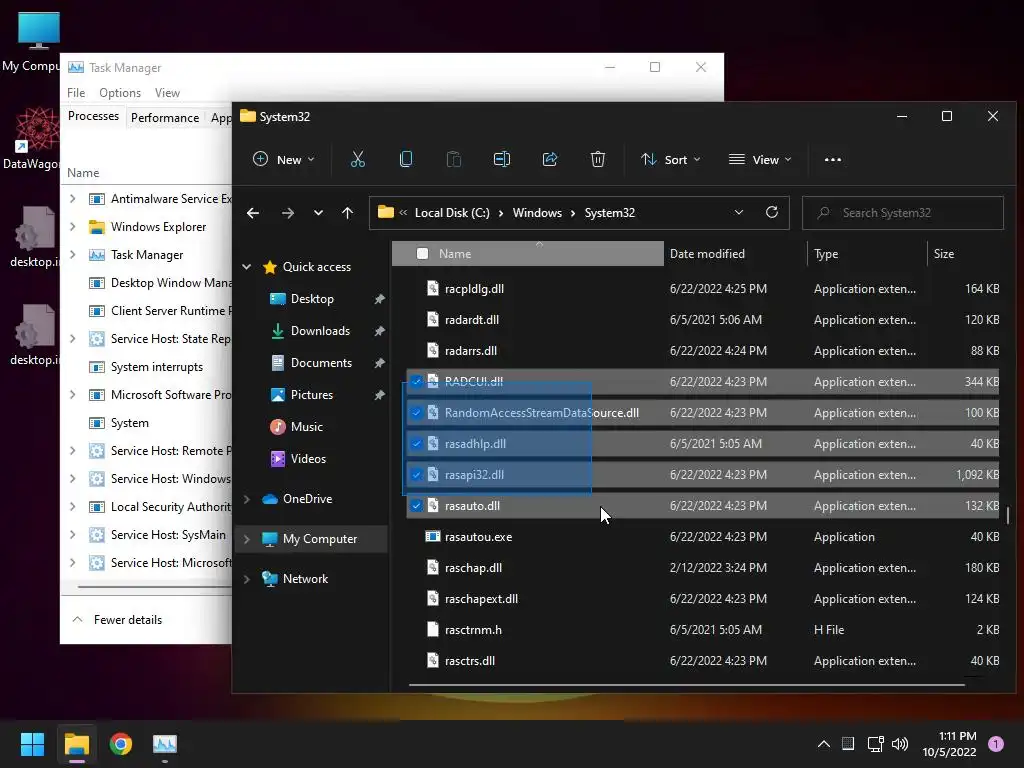The image size is (1024, 768).
Task: Open address bar history dropdown
Action: coord(739,212)
